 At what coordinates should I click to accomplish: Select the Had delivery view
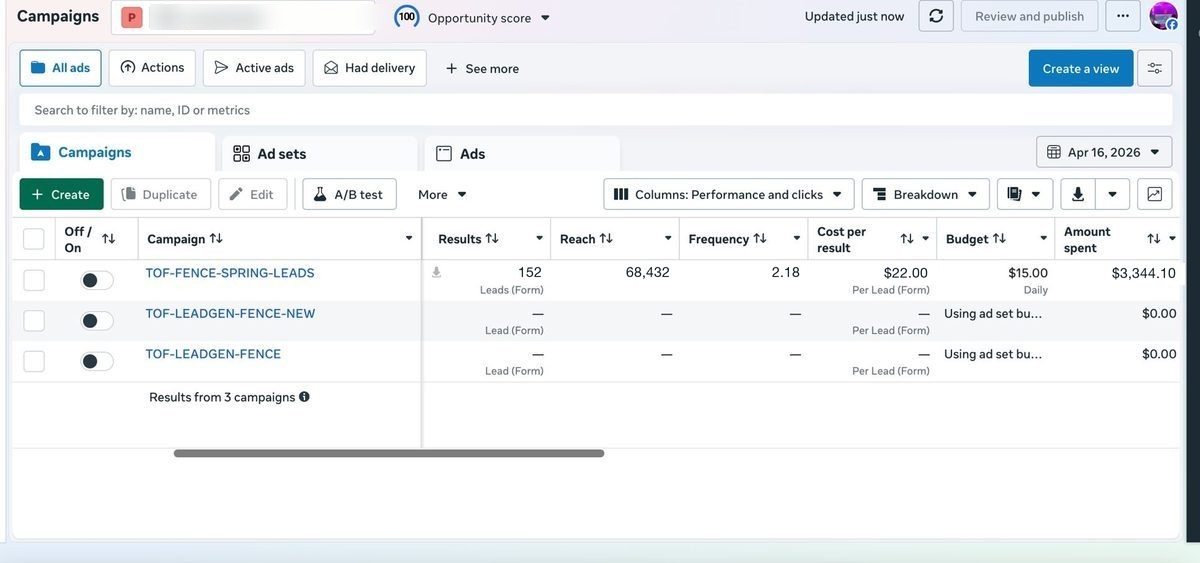pyautogui.click(x=370, y=68)
